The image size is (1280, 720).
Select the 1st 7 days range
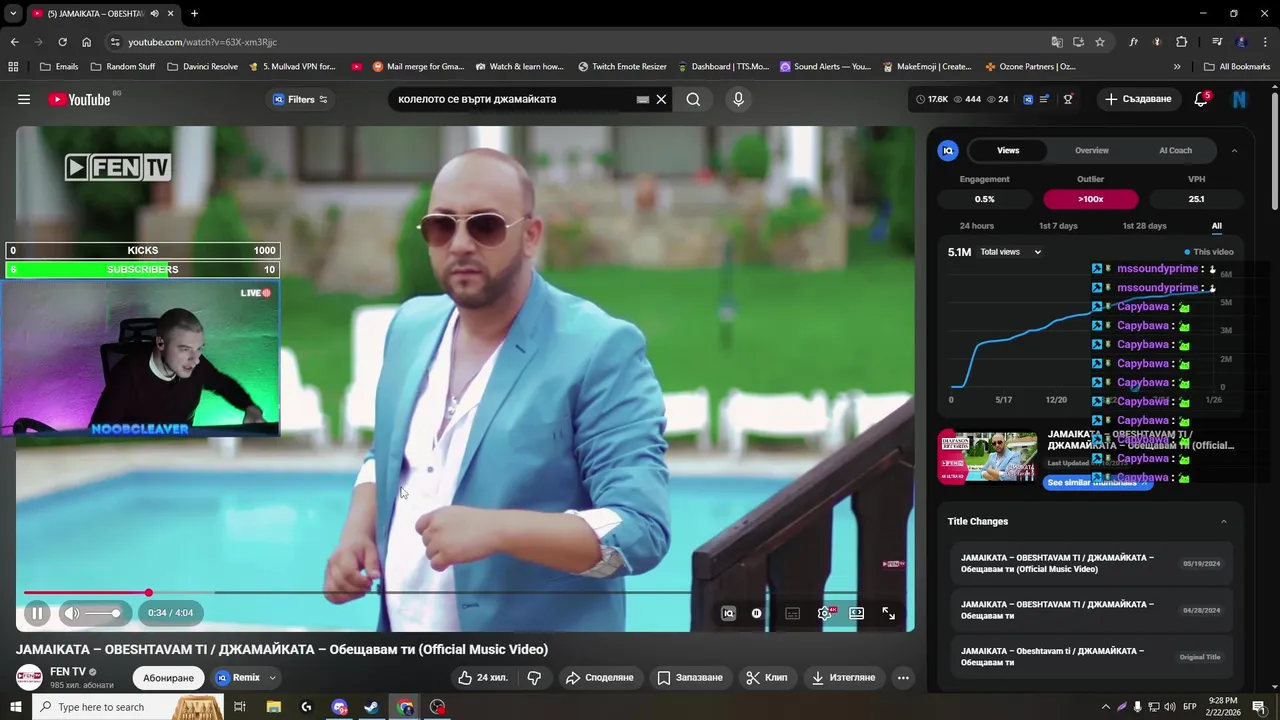click(x=1058, y=226)
